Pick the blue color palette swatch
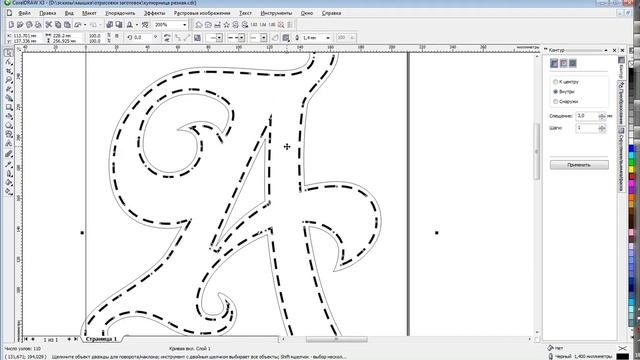The height and width of the screenshot is (360, 640). (x=631, y=148)
